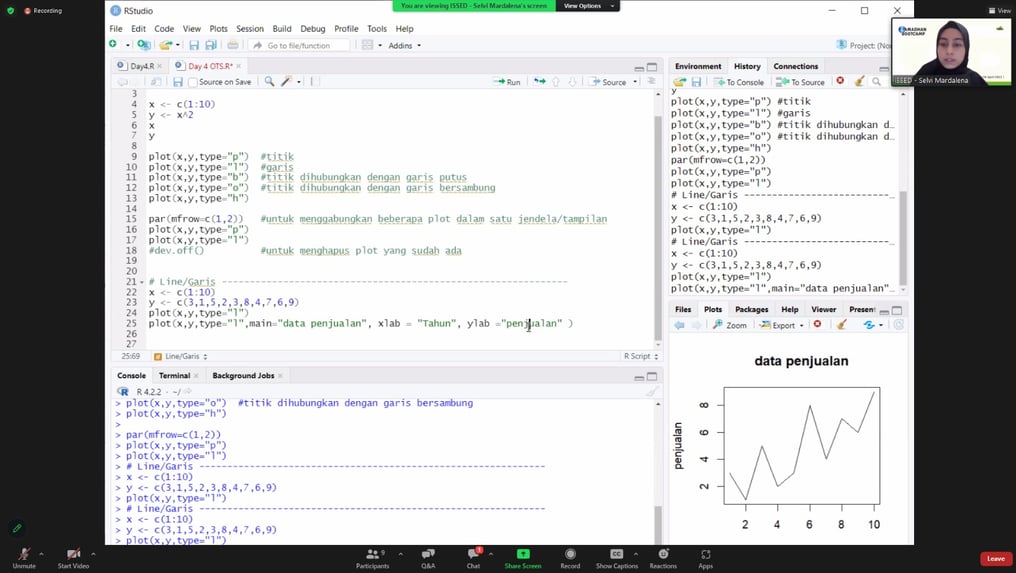Clear all plots with the broom icon
Screen dimensions: 1016x573
[842, 325]
